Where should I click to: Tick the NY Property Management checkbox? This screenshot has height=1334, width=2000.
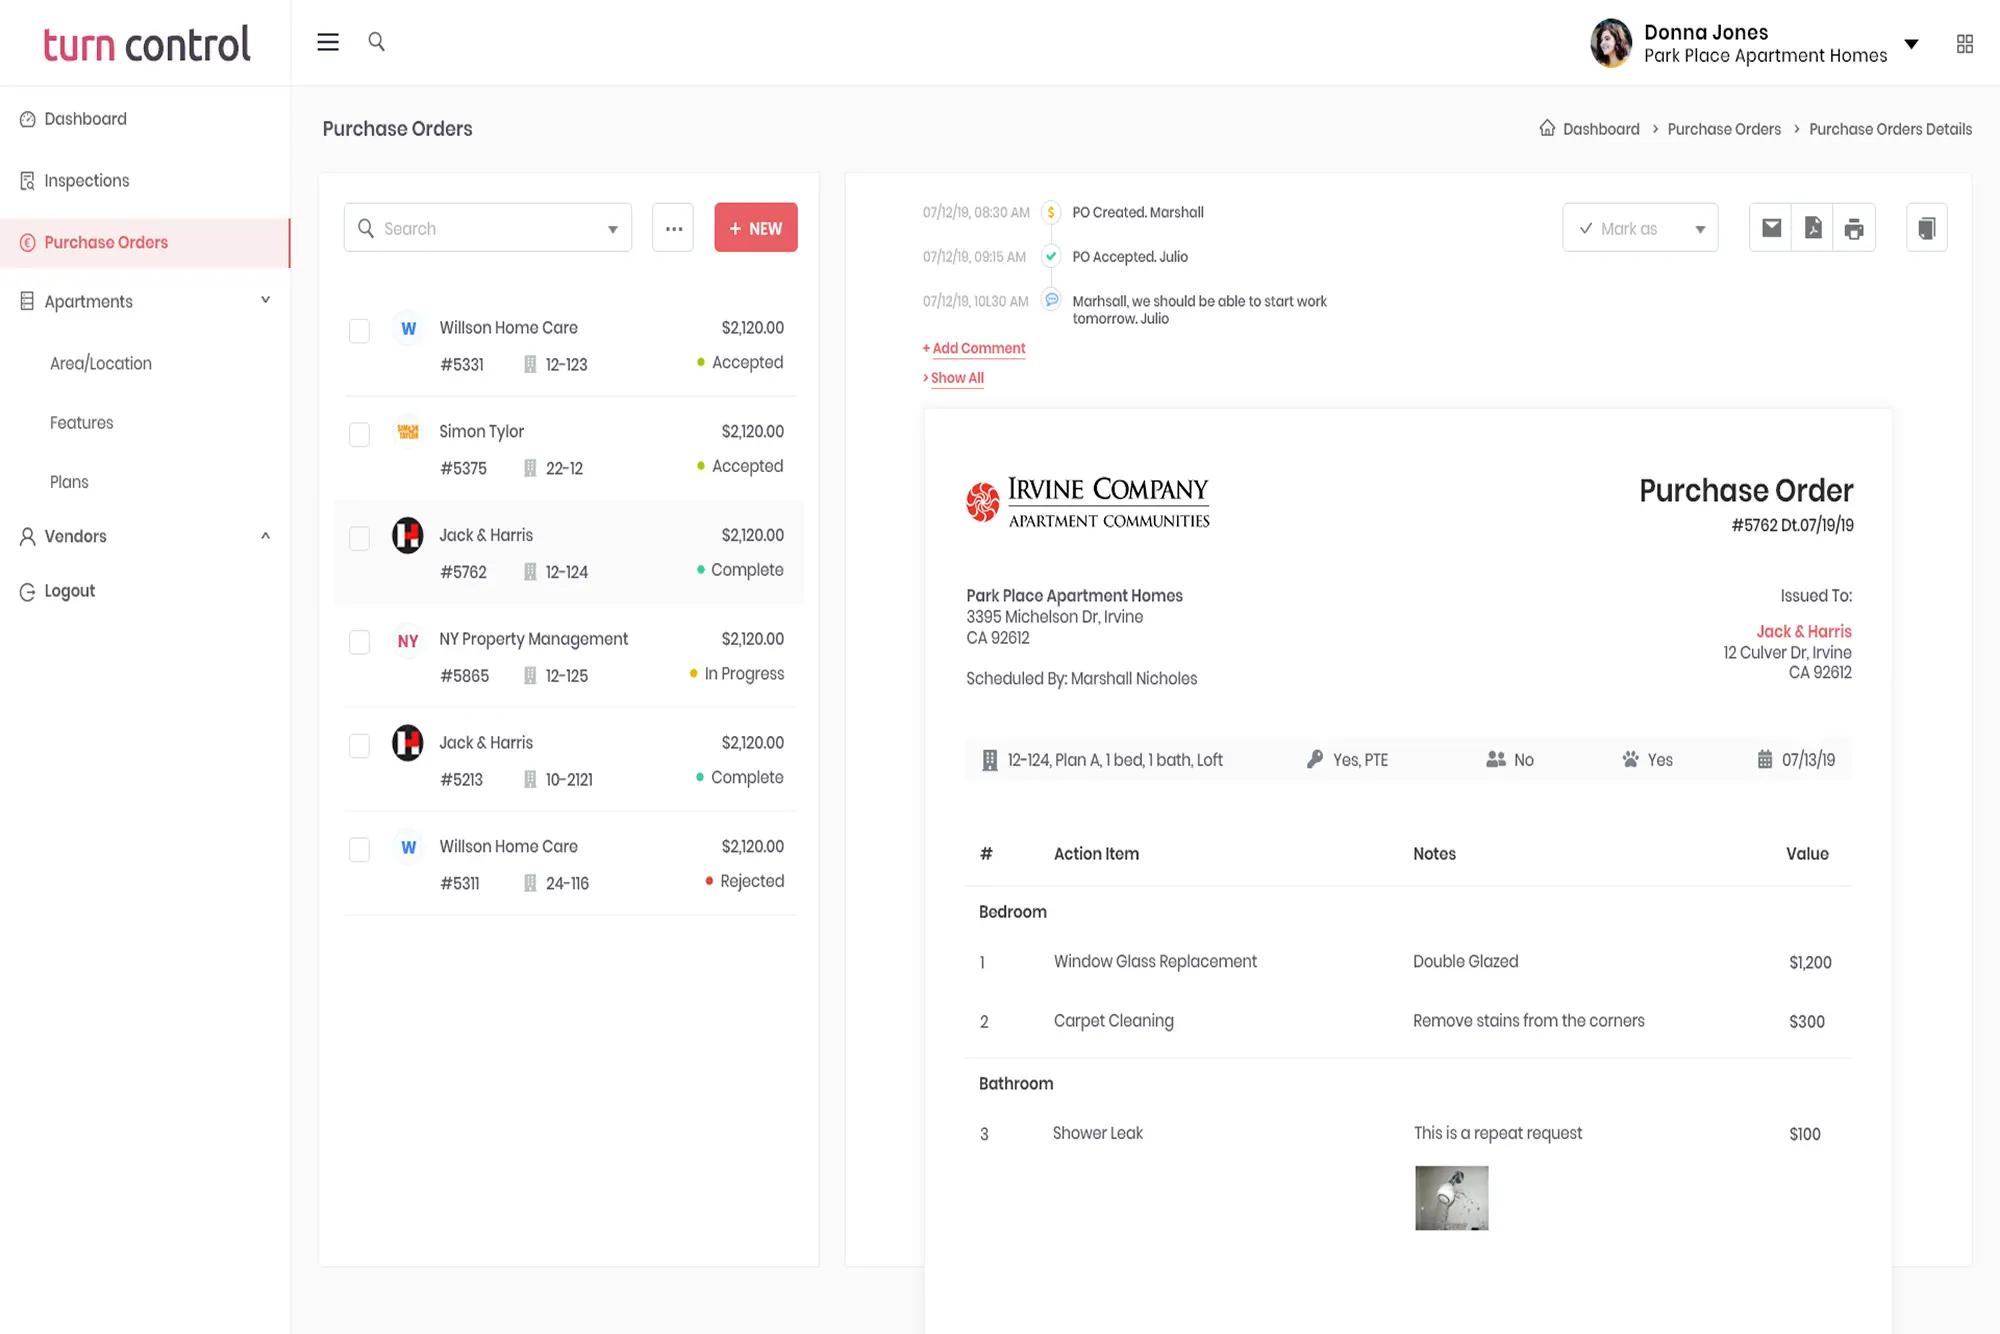click(x=359, y=641)
